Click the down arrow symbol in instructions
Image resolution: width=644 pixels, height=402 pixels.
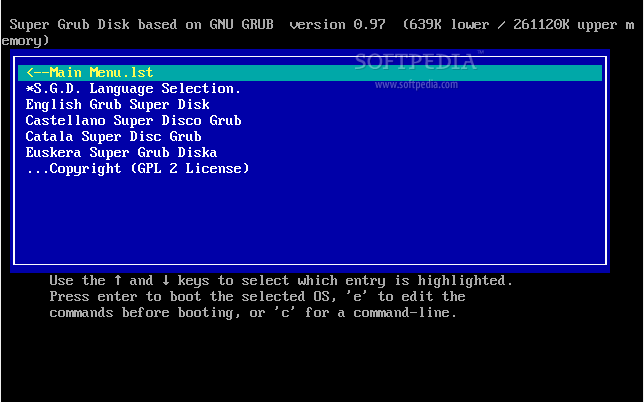165,280
